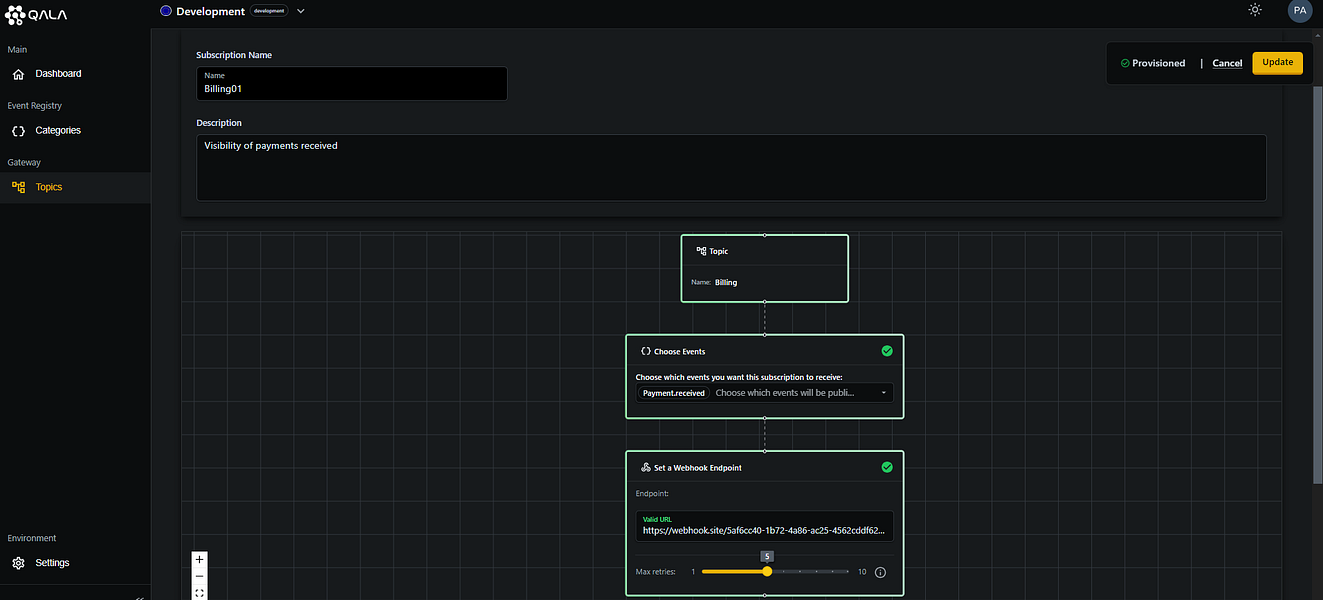This screenshot has width=1323, height=600.
Task: Open the PA user avatar
Action: coord(1299,11)
